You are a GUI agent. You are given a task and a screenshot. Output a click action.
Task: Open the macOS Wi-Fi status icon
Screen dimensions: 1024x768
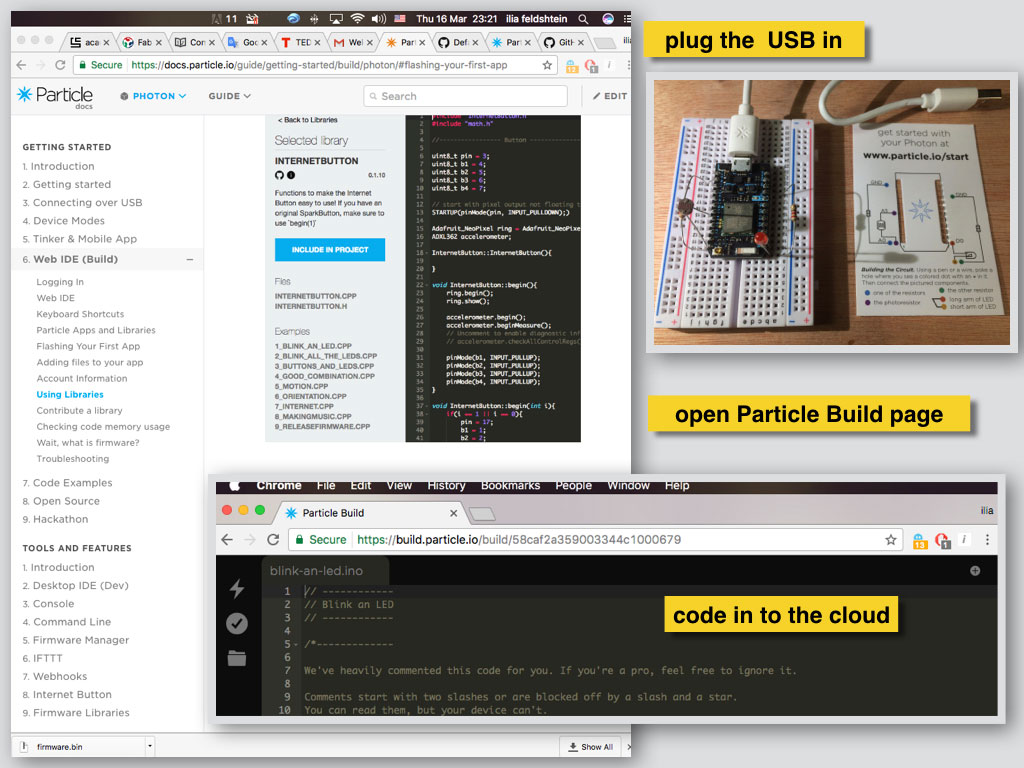tap(357, 19)
